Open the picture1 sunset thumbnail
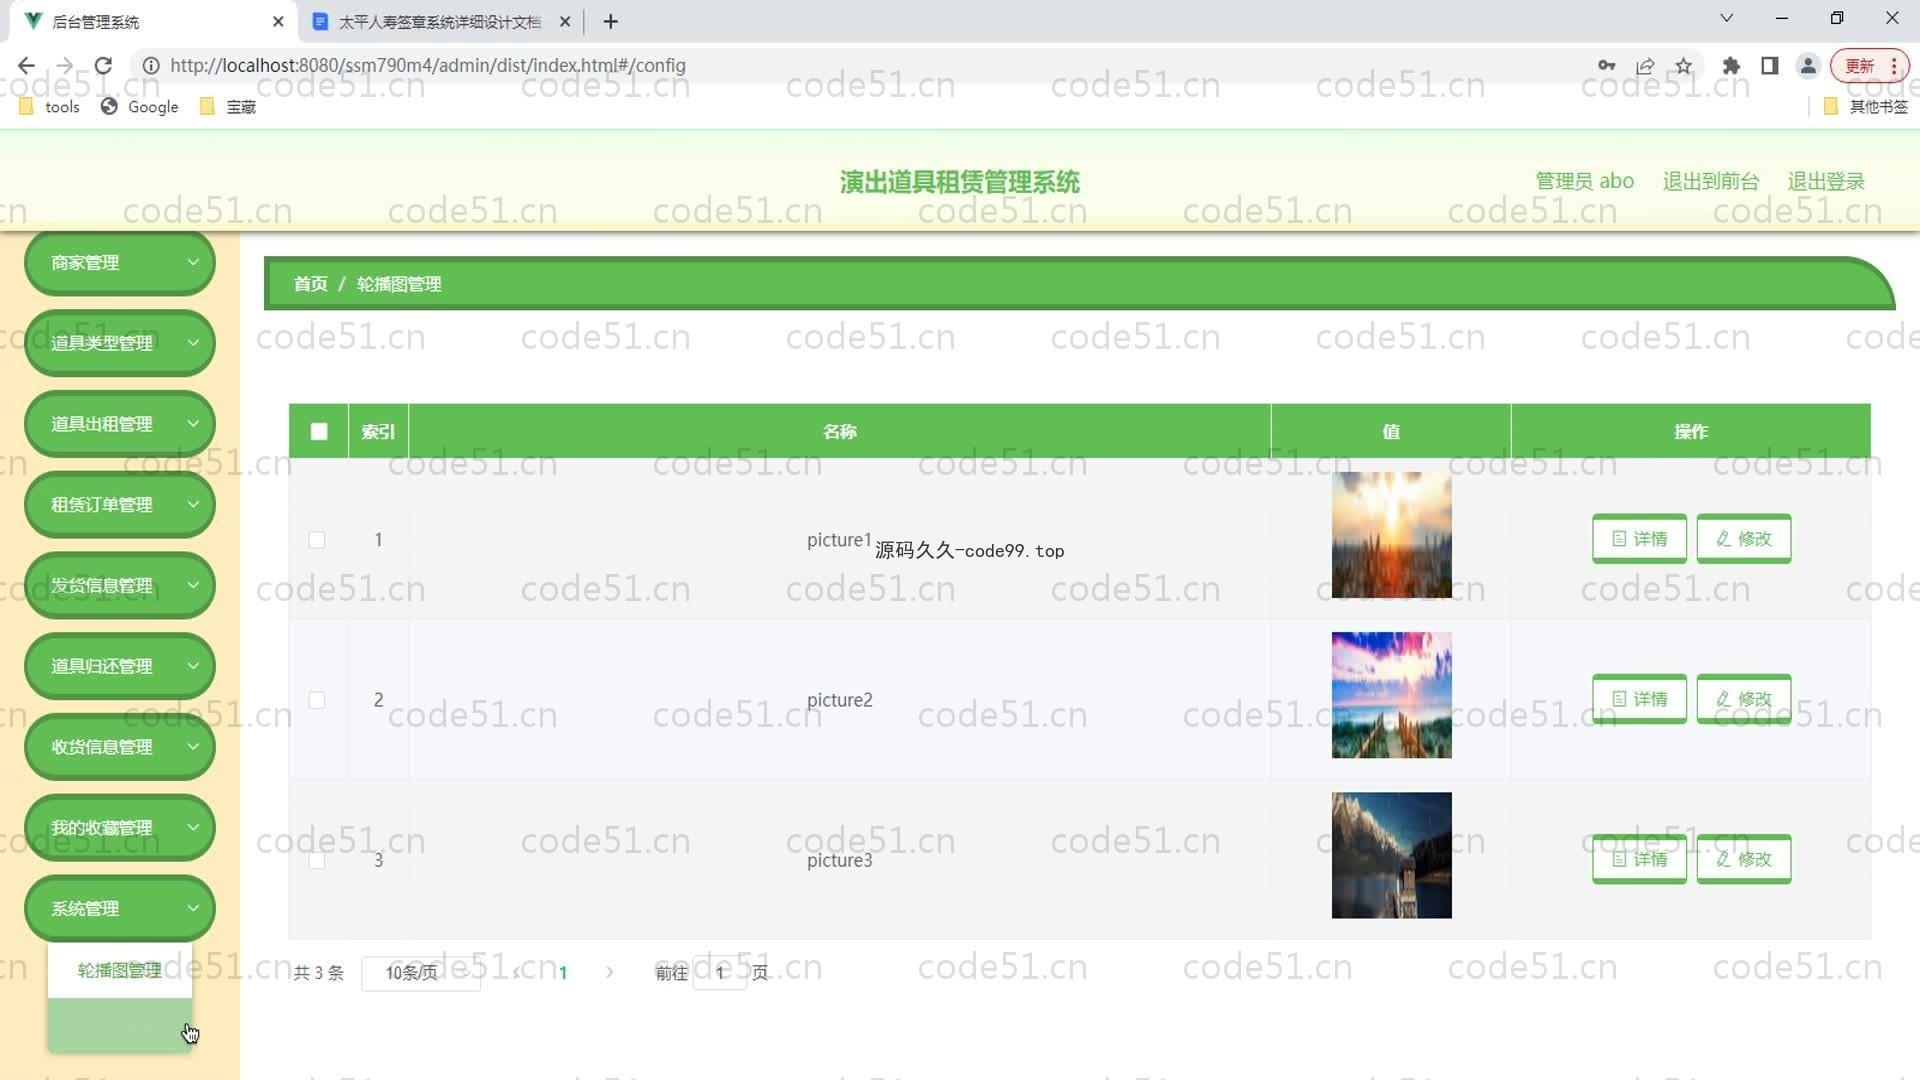The image size is (1920, 1080). pos(1391,535)
